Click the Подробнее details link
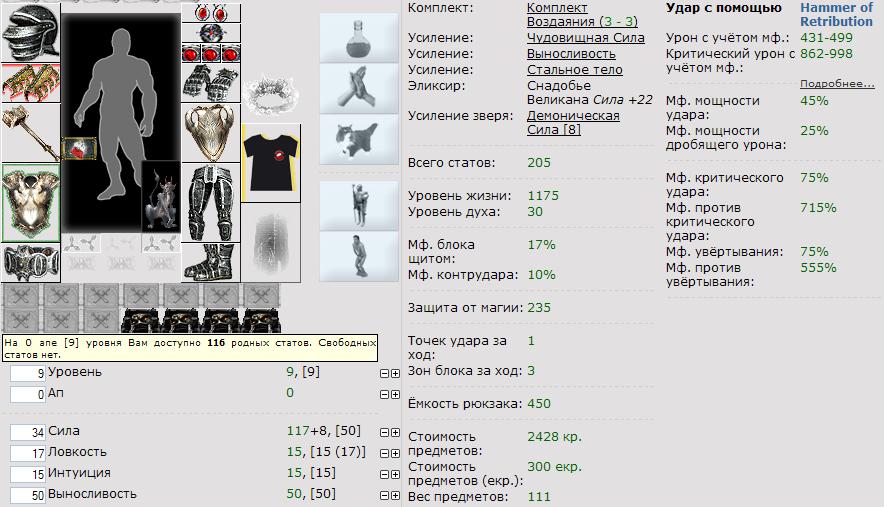This screenshot has height=507, width=884. click(x=837, y=83)
